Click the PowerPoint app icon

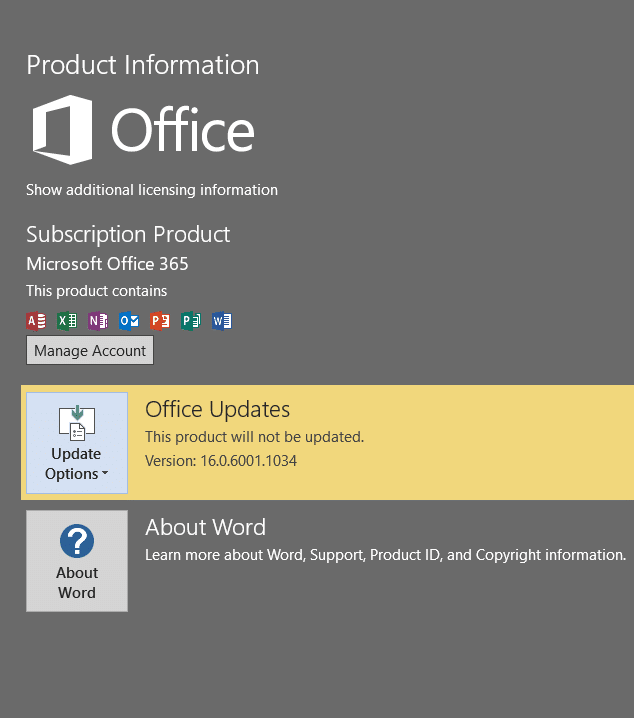click(160, 321)
